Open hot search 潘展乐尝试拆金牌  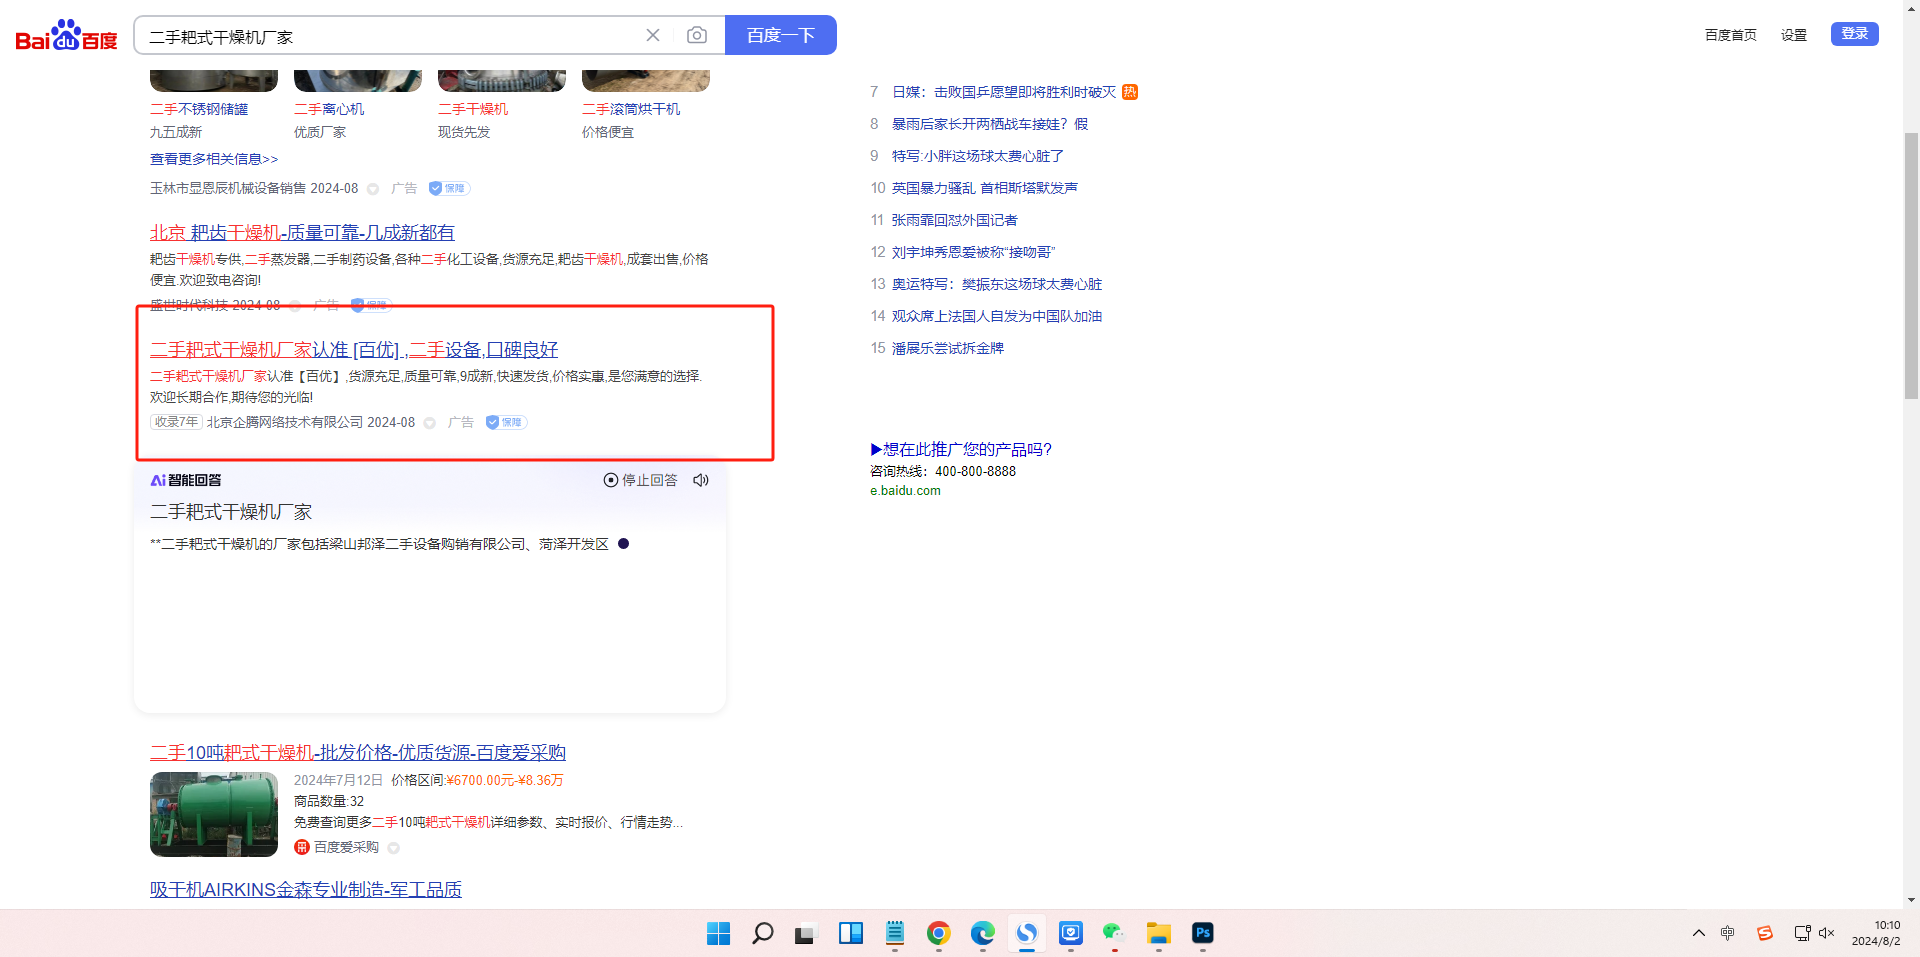948,348
